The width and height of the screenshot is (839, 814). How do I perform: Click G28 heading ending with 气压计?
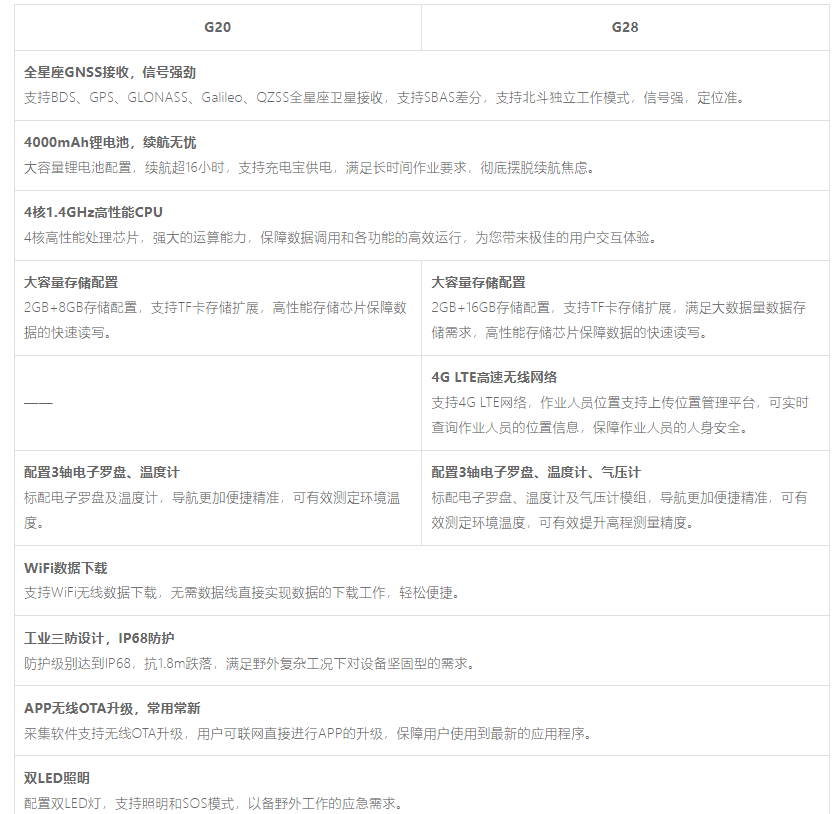click(x=536, y=472)
